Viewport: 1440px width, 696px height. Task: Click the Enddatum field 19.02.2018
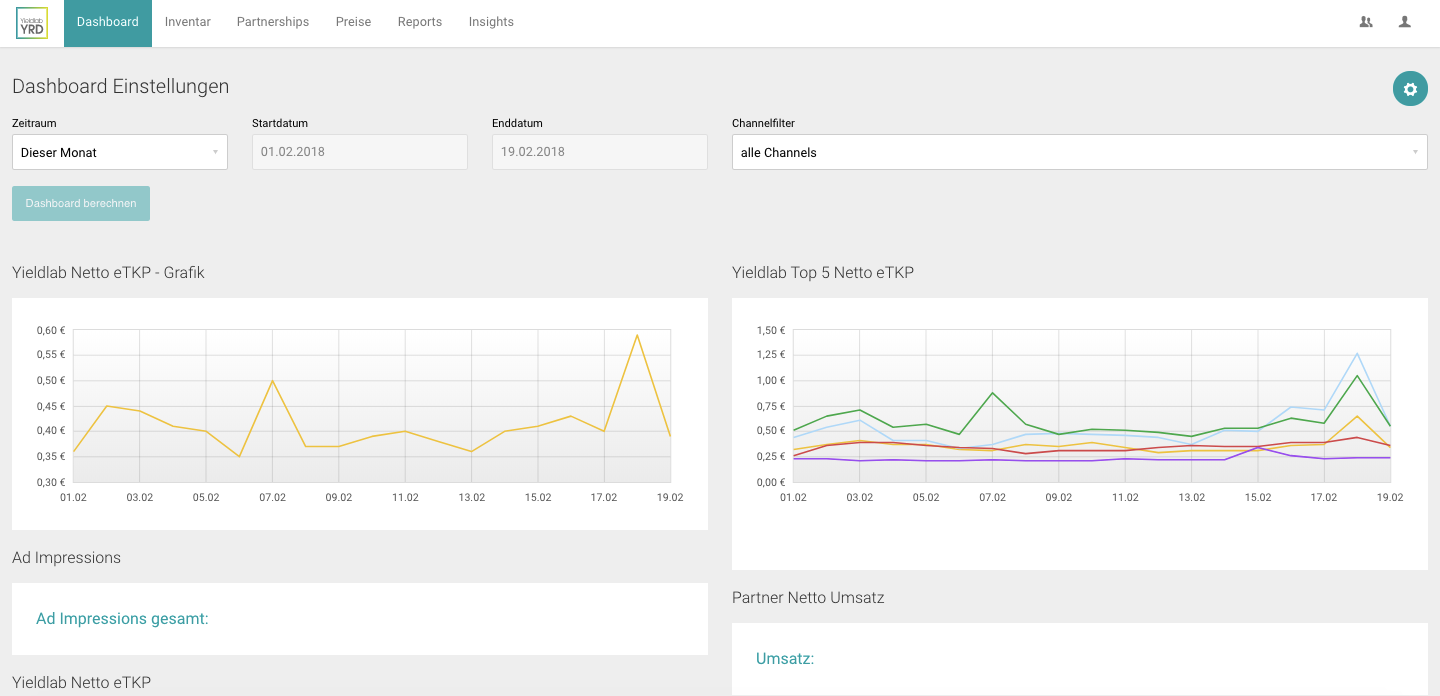[x=600, y=152]
